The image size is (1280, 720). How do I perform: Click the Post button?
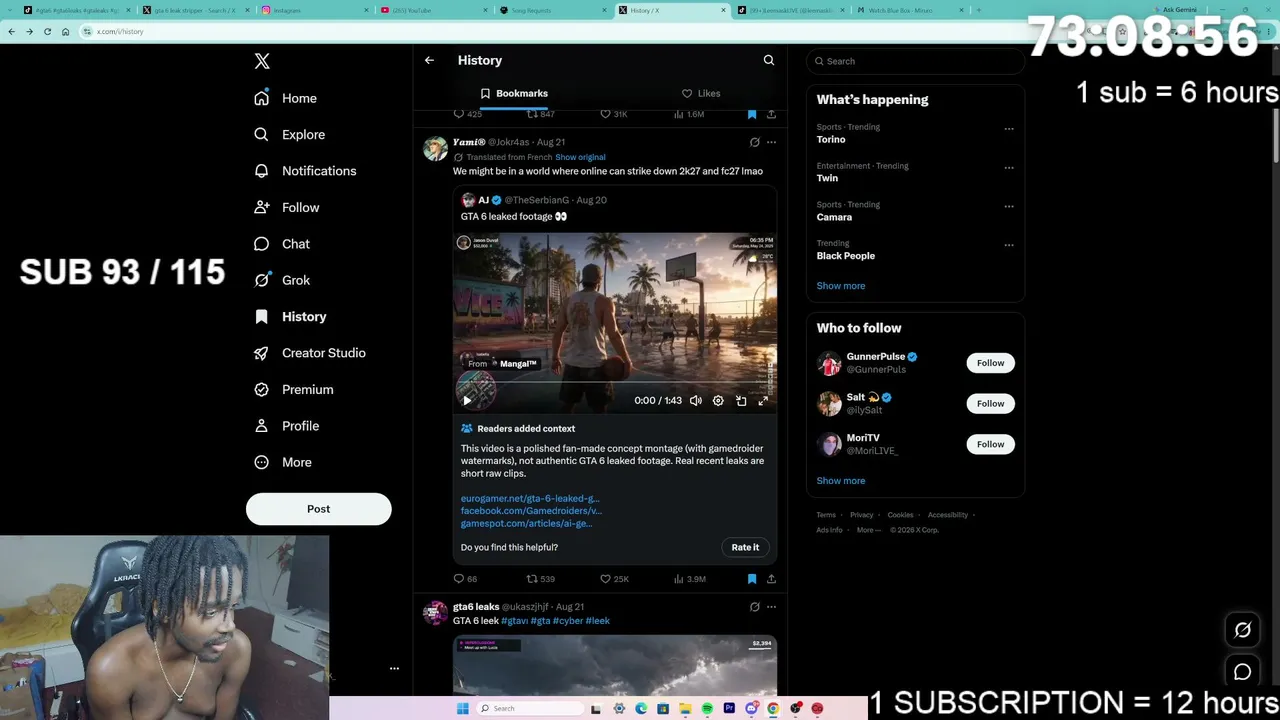[x=318, y=509]
